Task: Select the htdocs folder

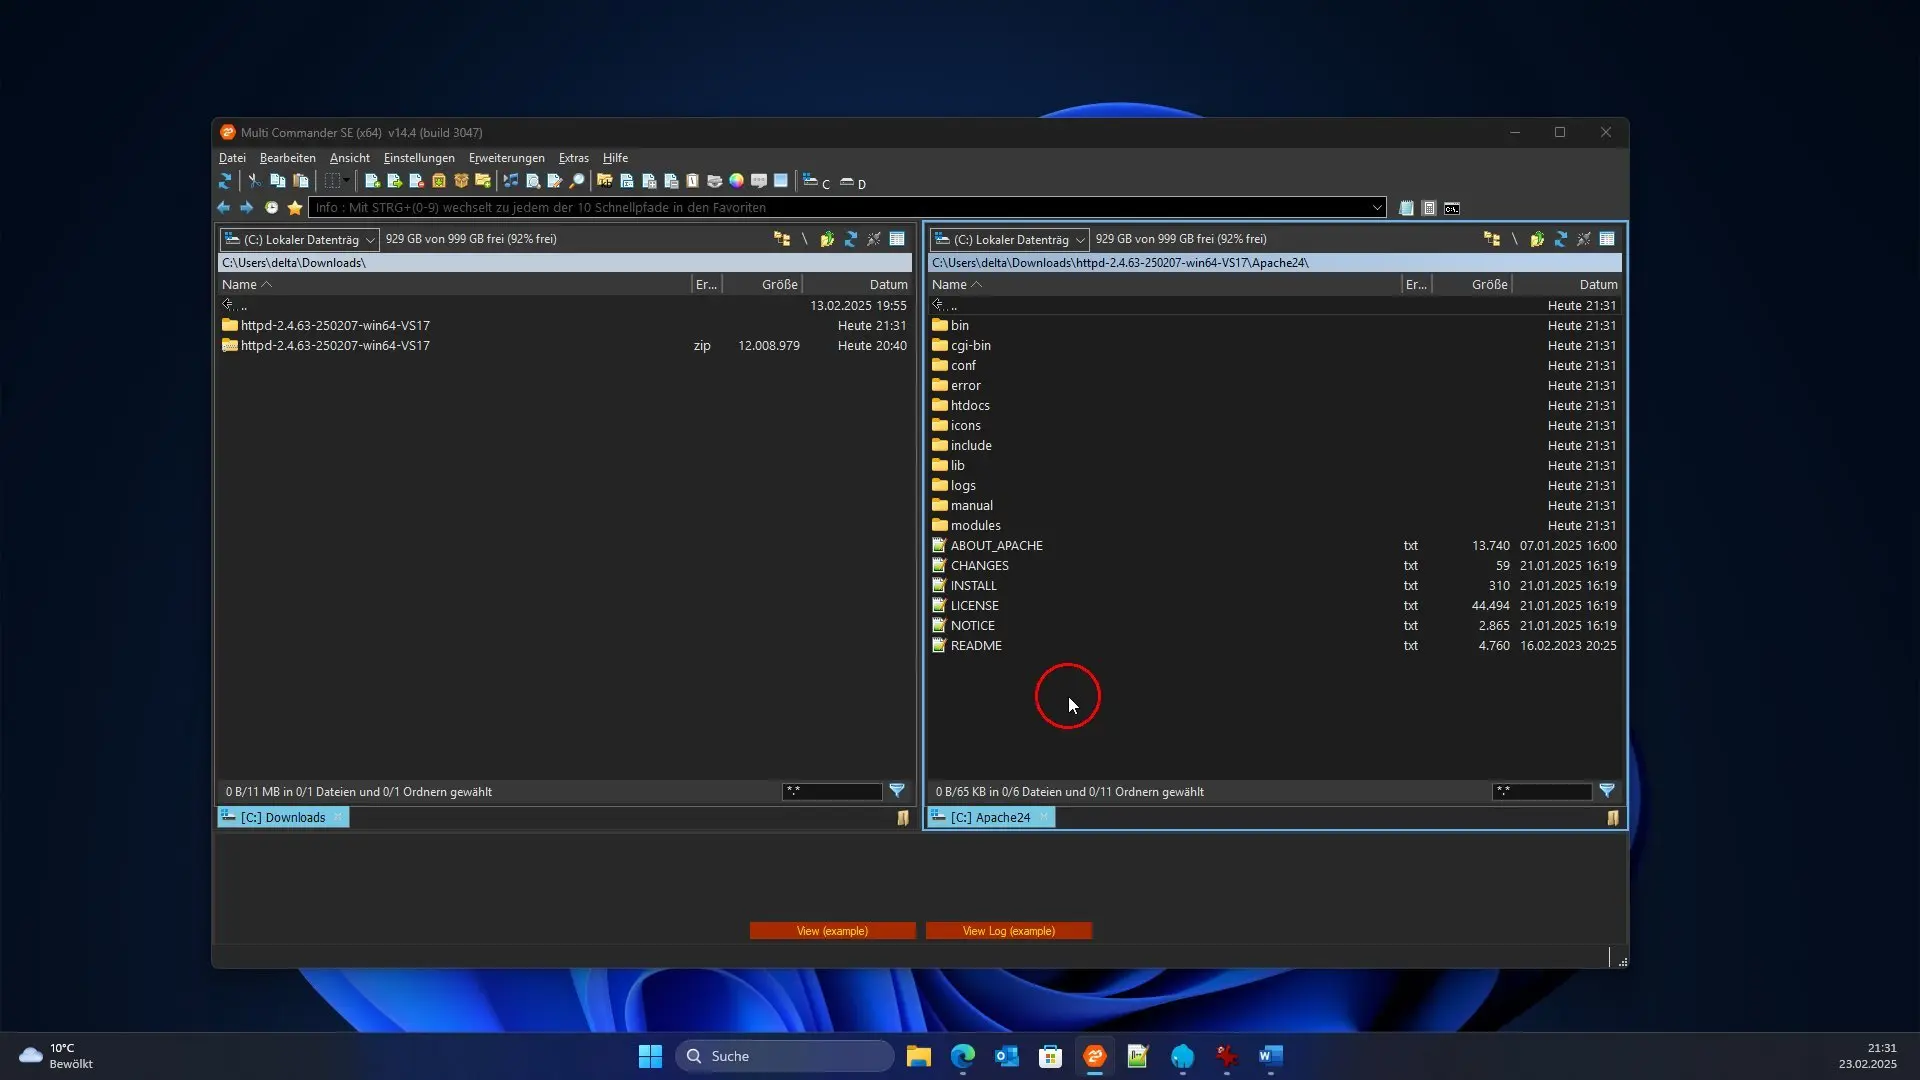Action: tap(970, 405)
